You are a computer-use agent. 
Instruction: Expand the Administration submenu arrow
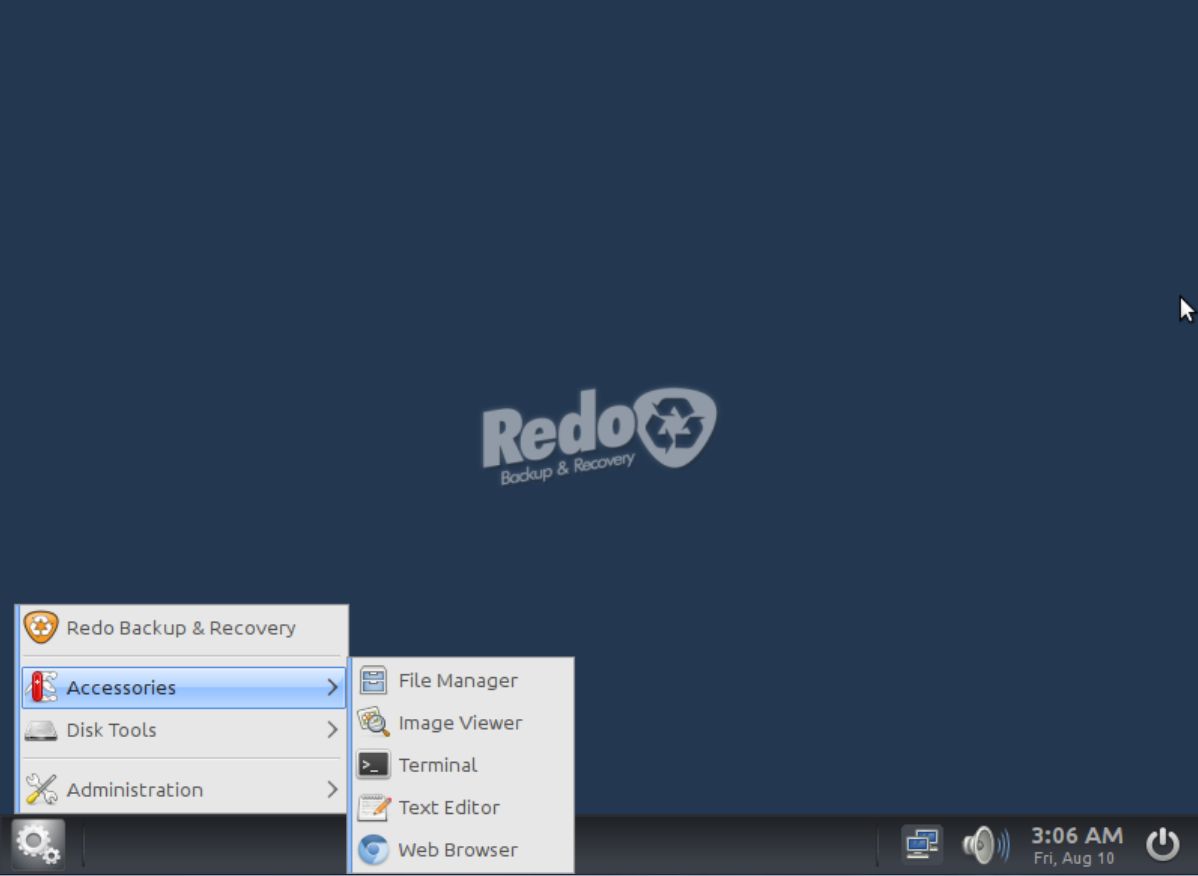(332, 790)
